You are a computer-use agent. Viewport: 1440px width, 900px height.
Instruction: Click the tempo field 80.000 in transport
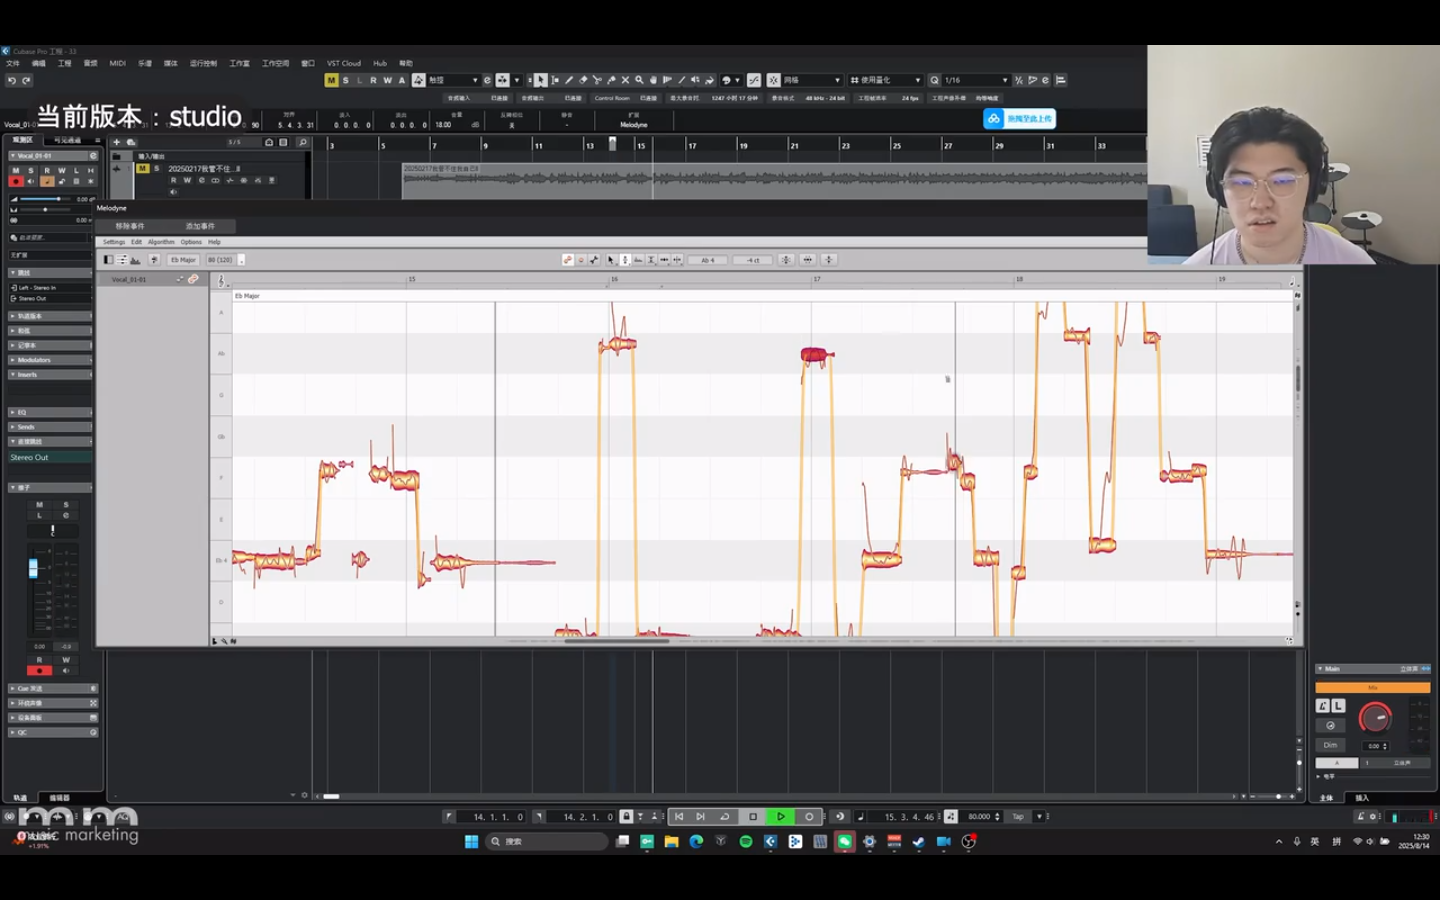[980, 817]
